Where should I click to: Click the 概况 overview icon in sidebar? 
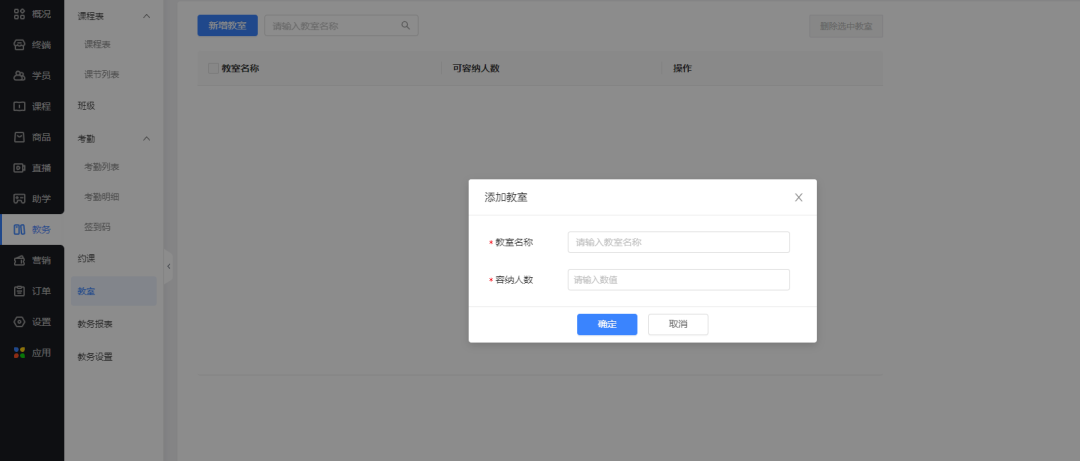tap(19, 14)
